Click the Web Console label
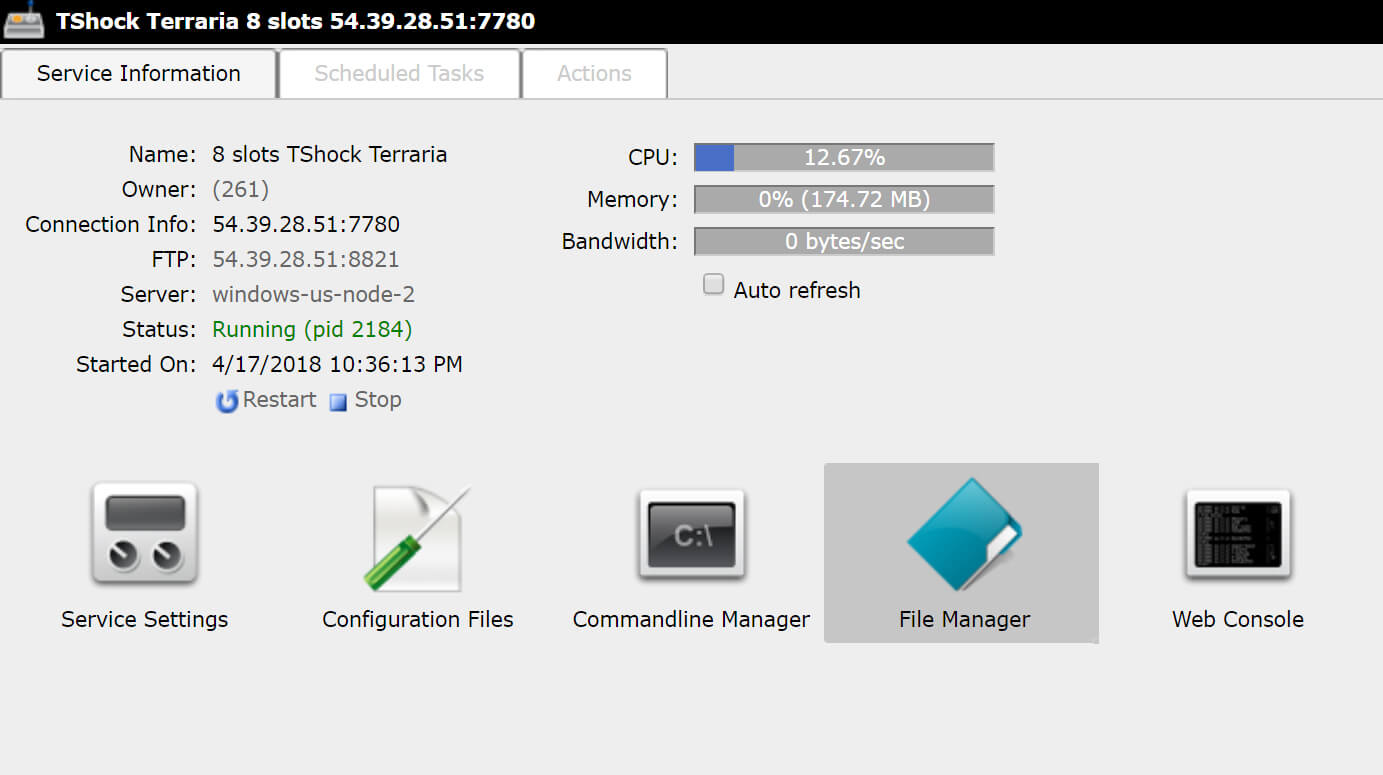 tap(1238, 620)
